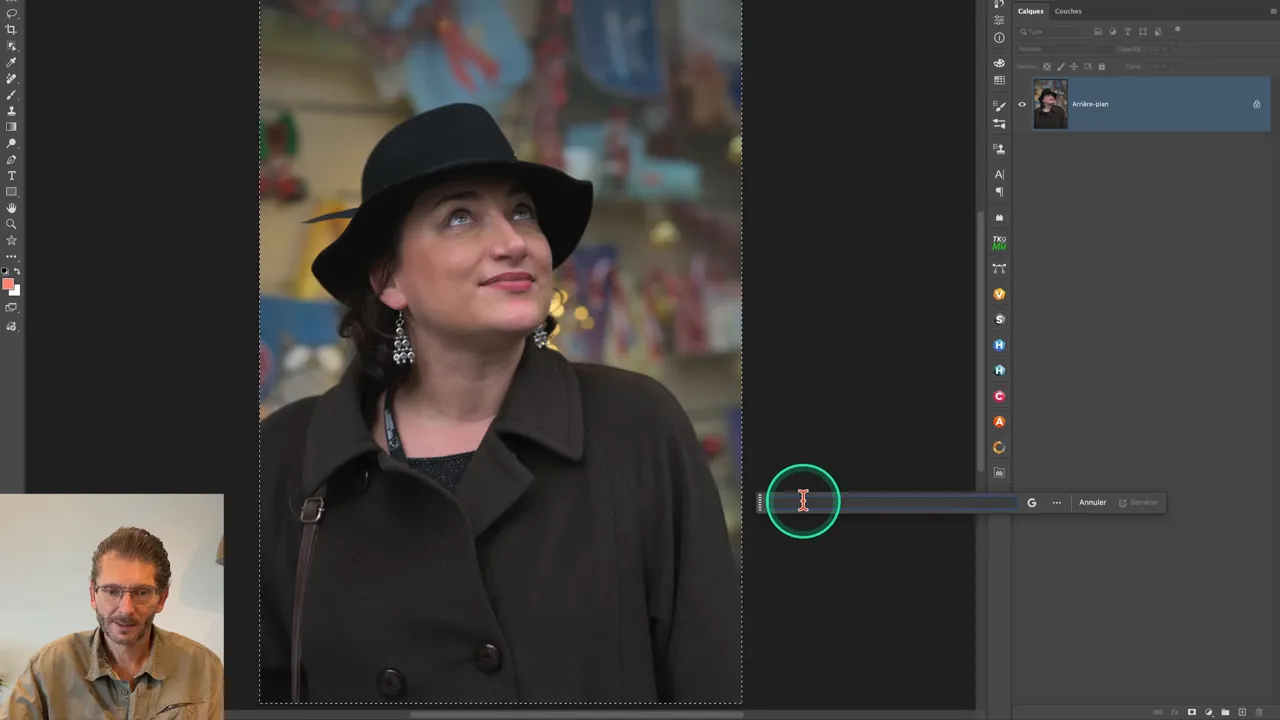
Task: Select the Clone Stamp tool
Action: [x=12, y=110]
